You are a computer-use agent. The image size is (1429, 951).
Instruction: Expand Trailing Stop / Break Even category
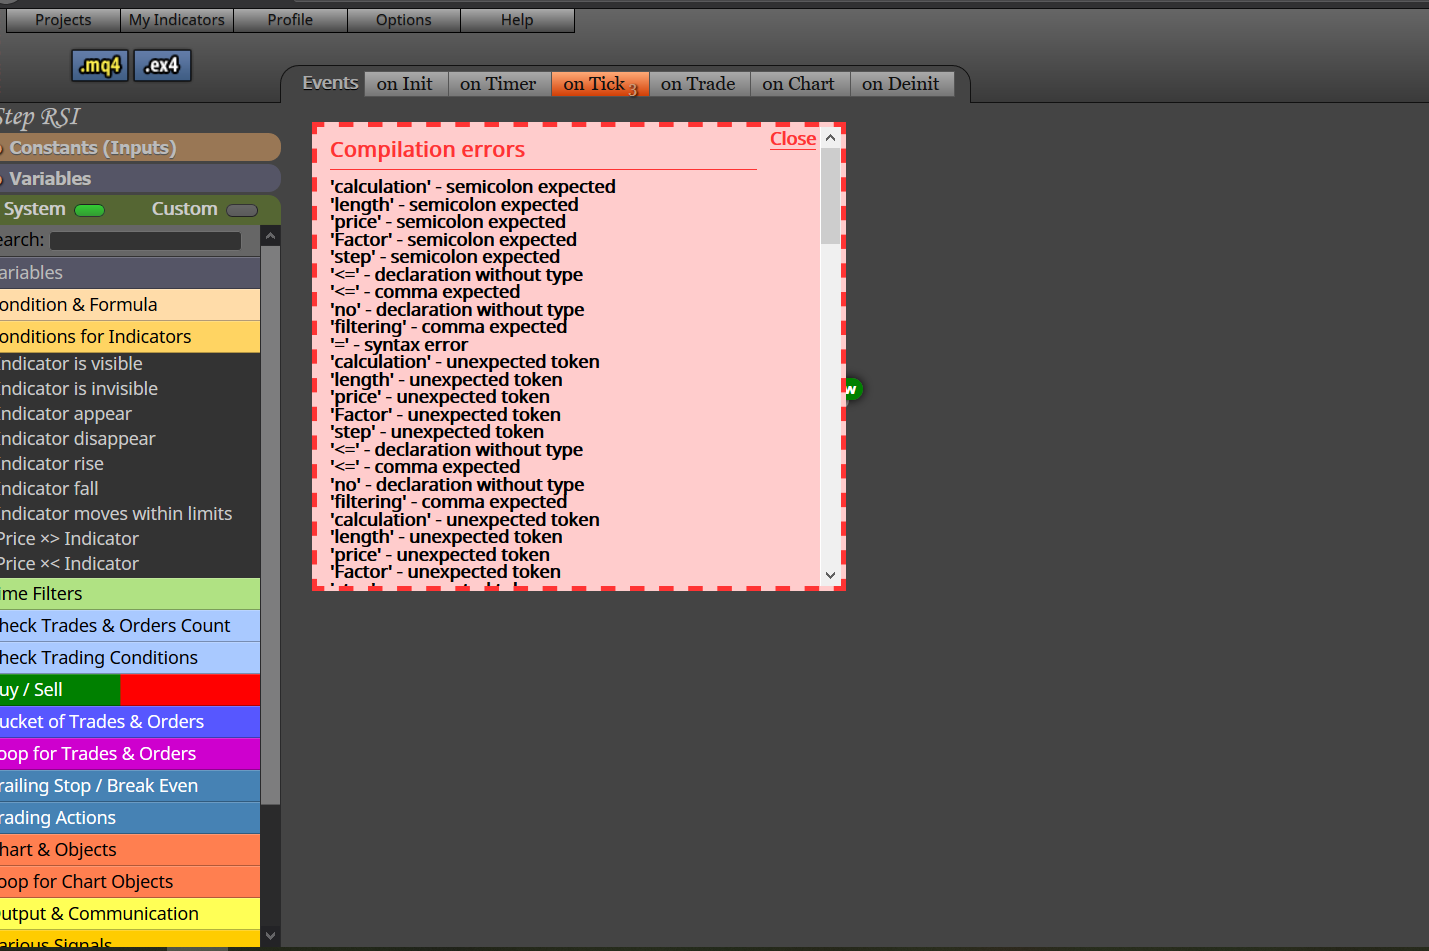pos(130,786)
